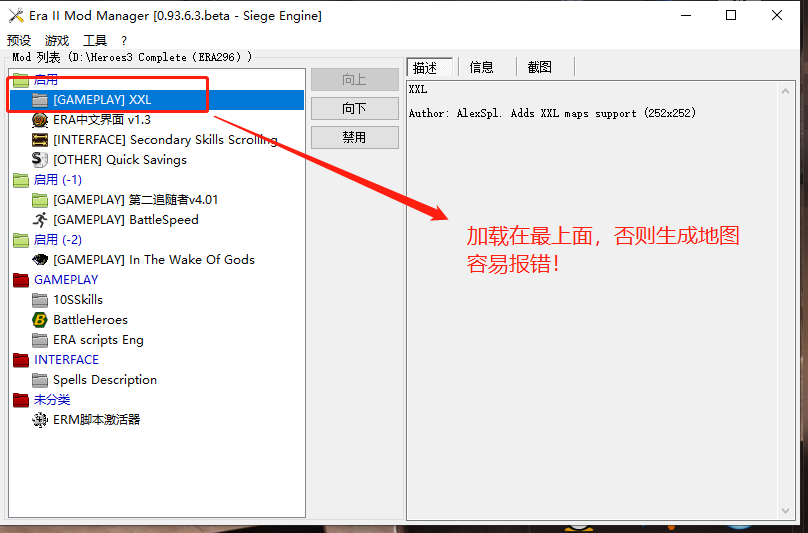Select the 10SSkills mod entry
The image size is (808, 533).
78,299
